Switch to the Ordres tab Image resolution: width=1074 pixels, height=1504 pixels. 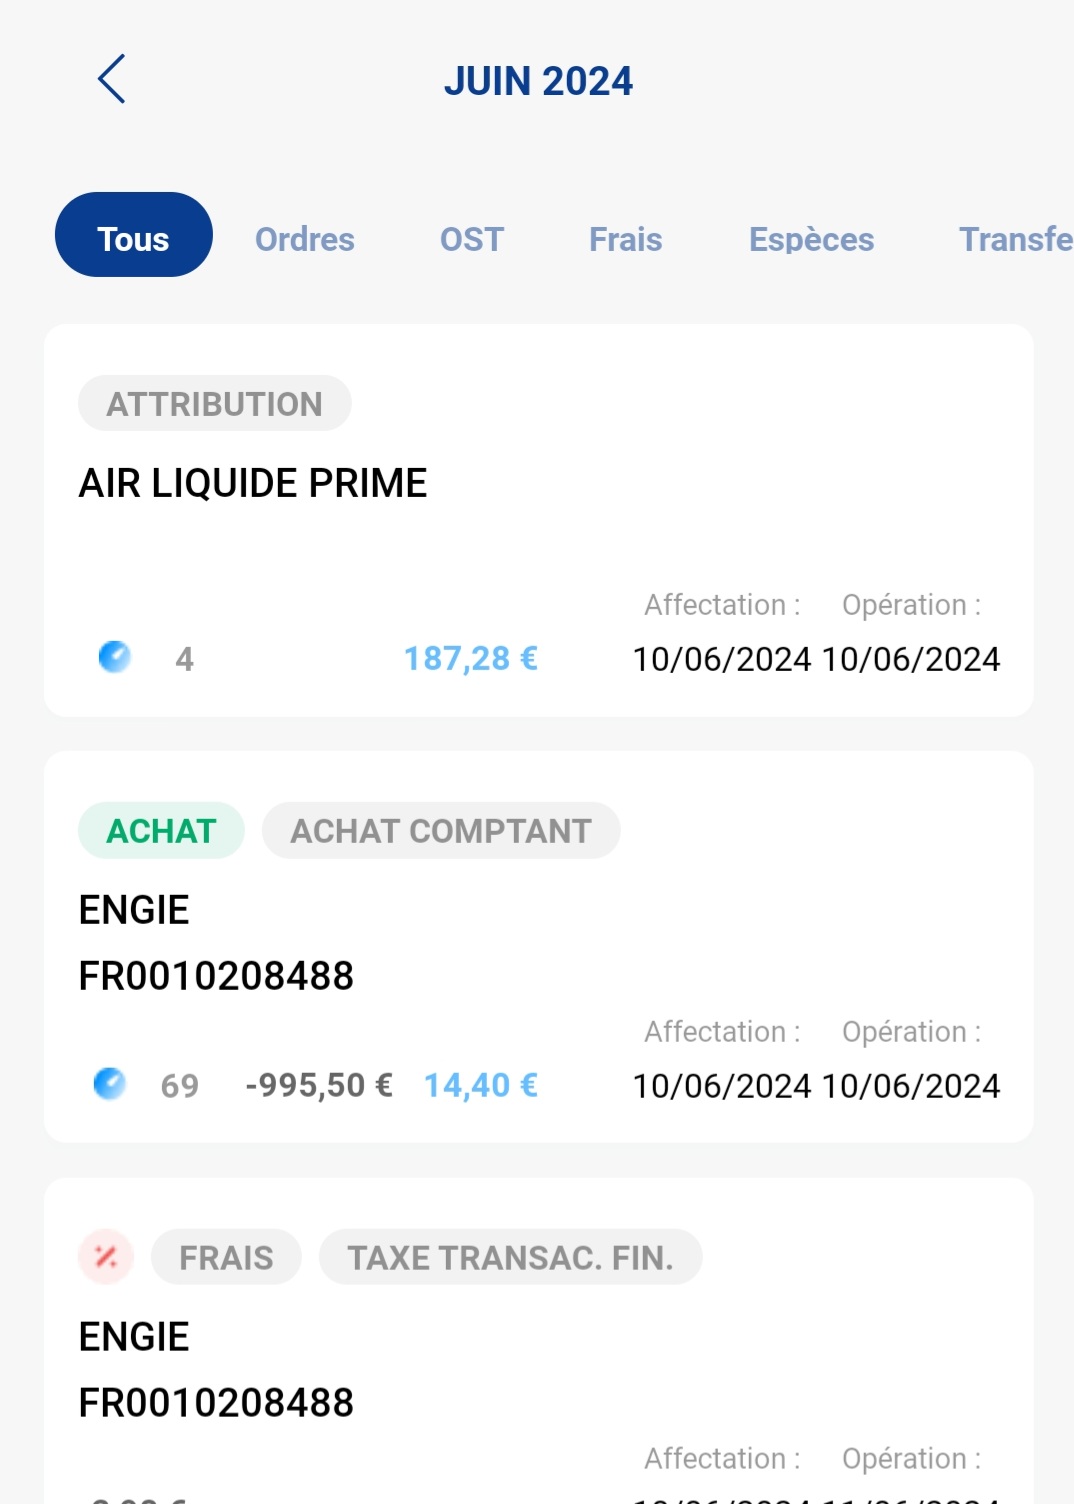(x=304, y=240)
